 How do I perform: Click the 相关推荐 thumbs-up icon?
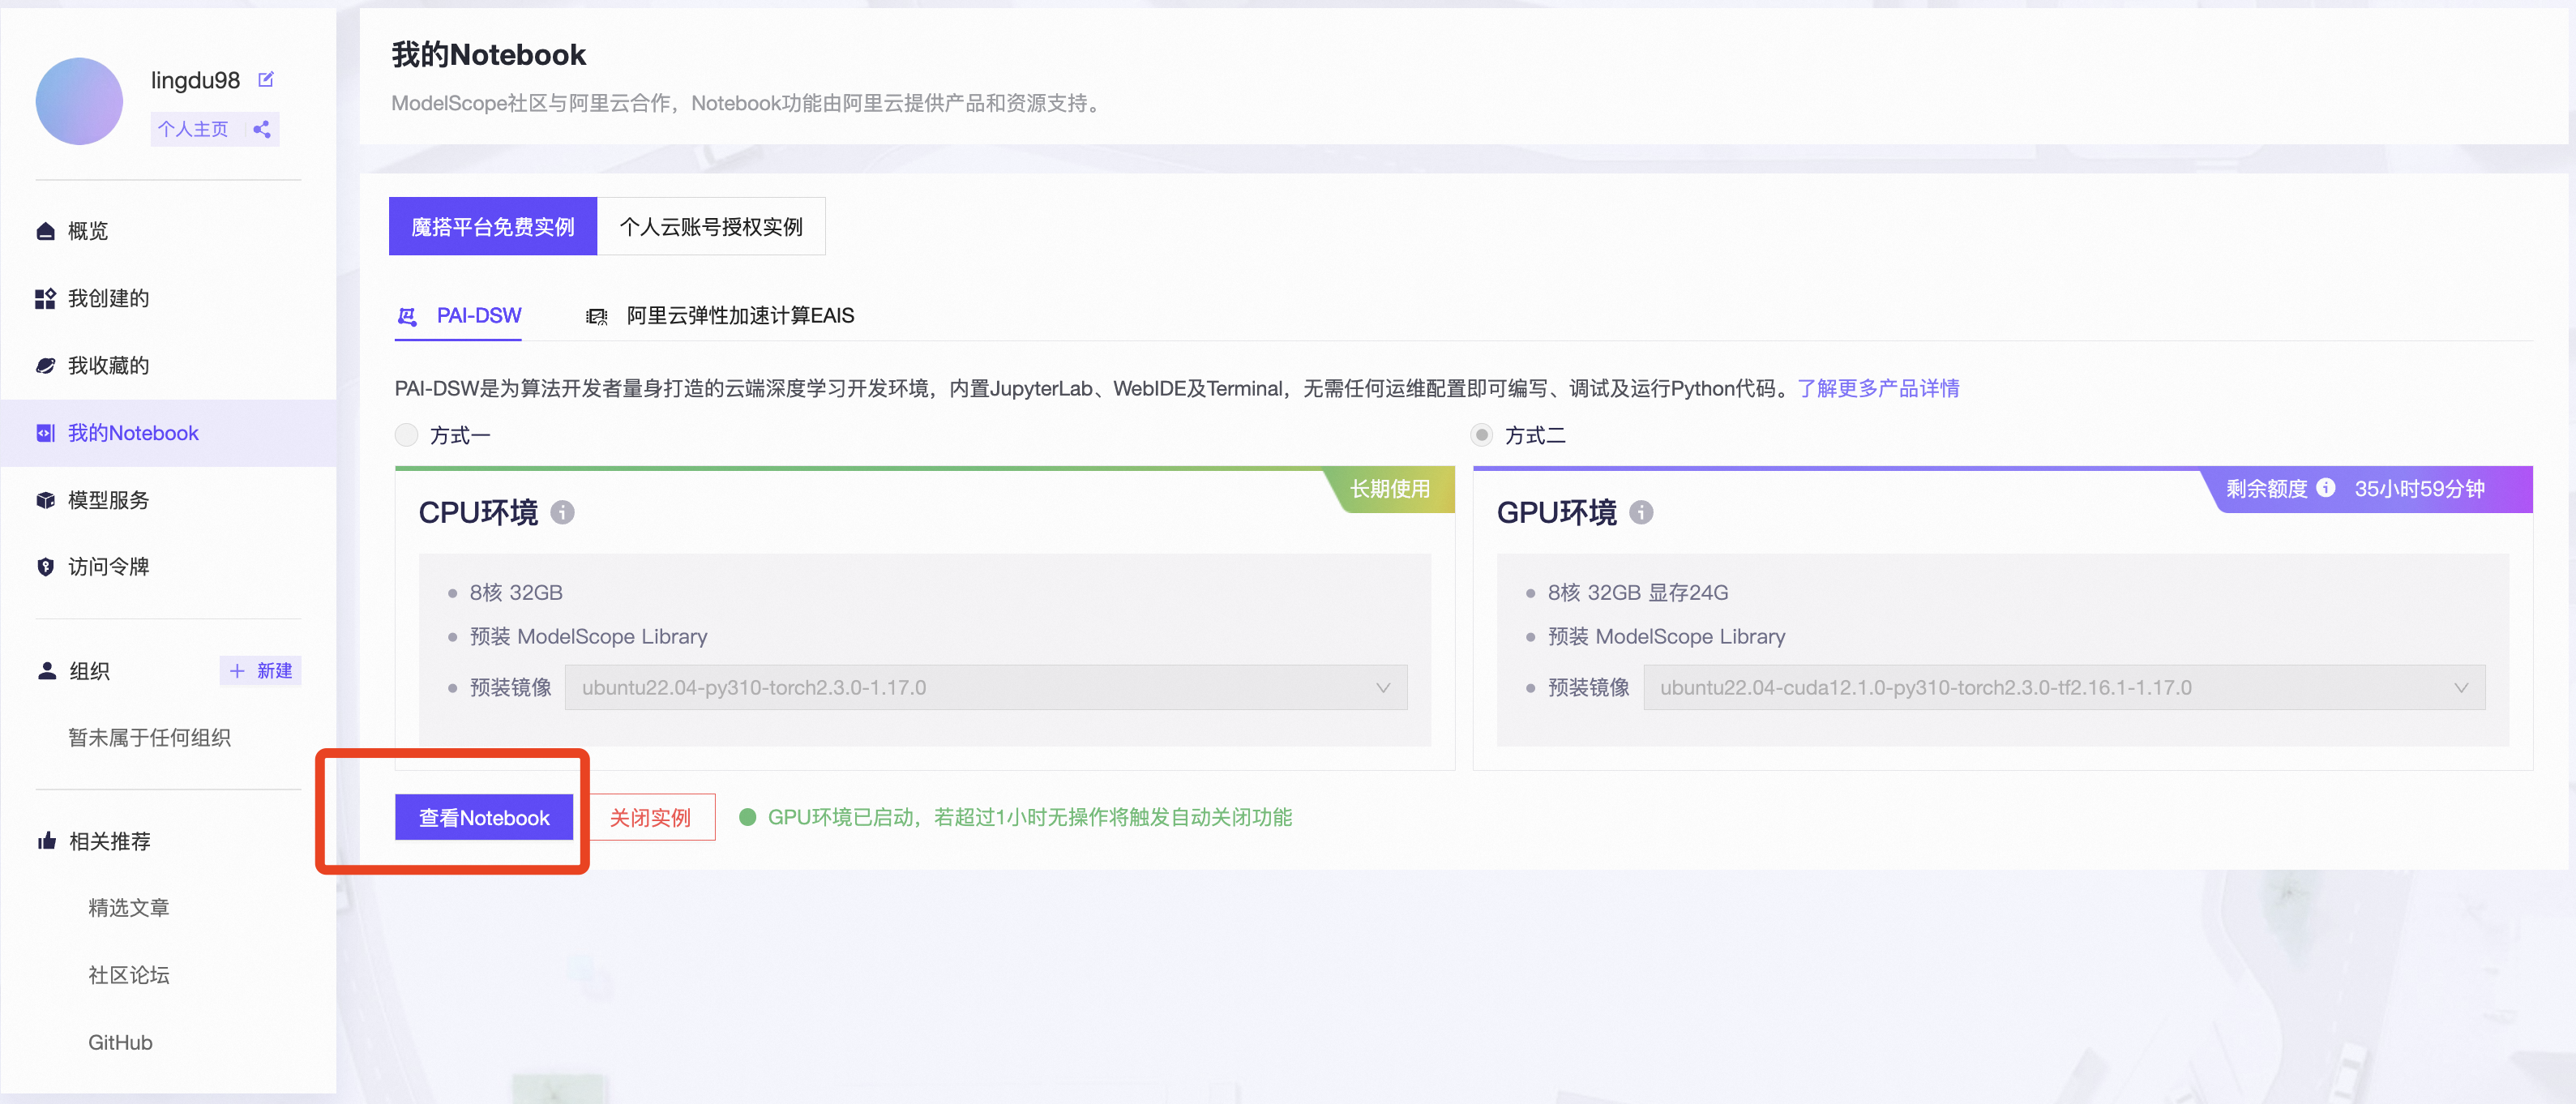46,841
